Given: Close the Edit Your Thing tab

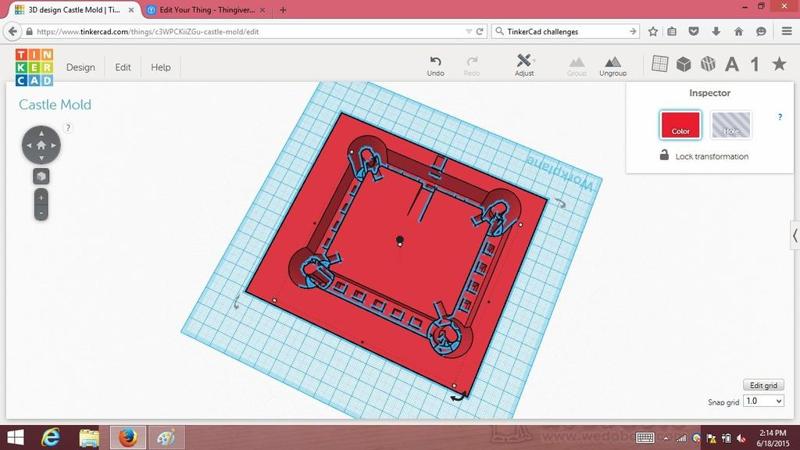Looking at the screenshot, I should tap(262, 10).
